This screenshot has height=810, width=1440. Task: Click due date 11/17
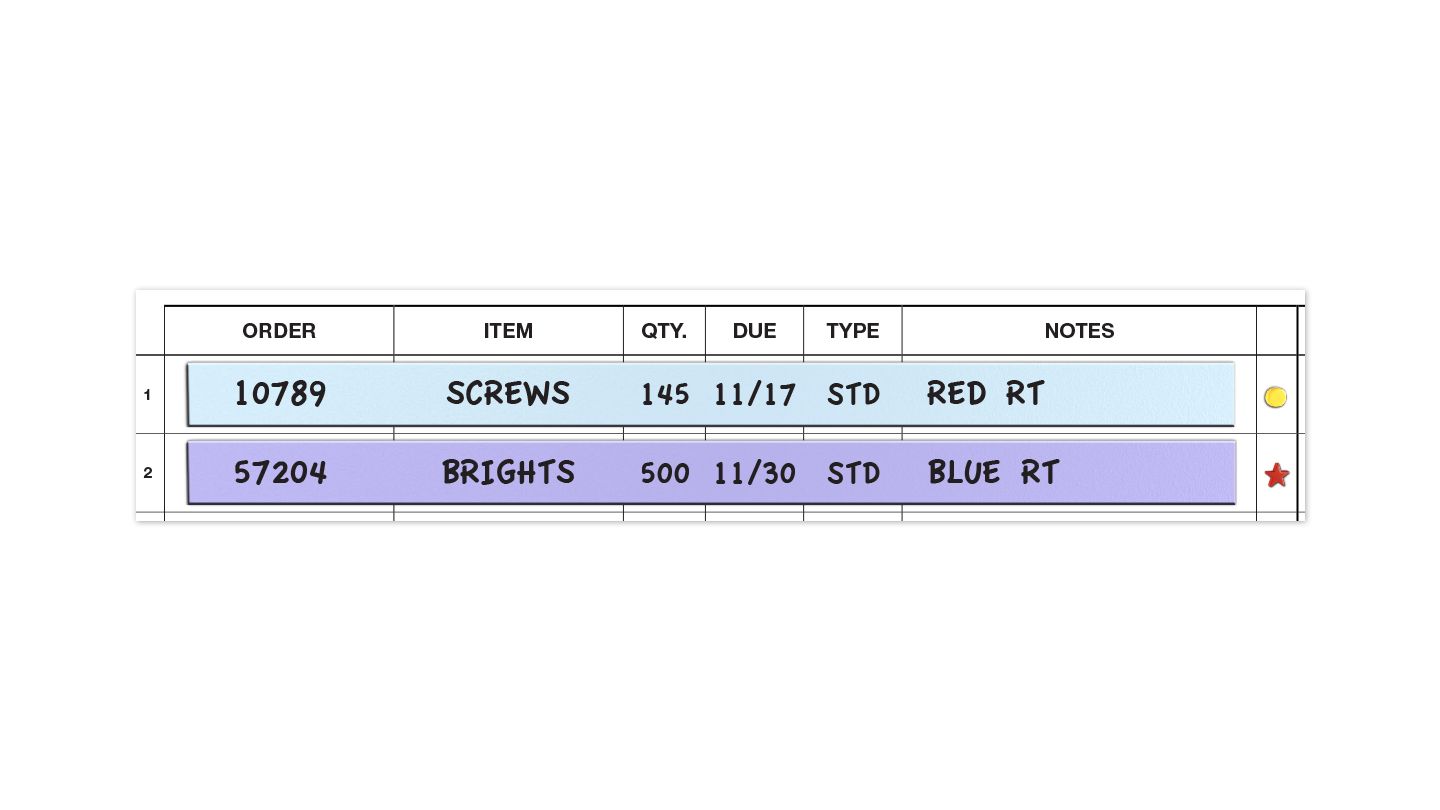click(x=755, y=395)
